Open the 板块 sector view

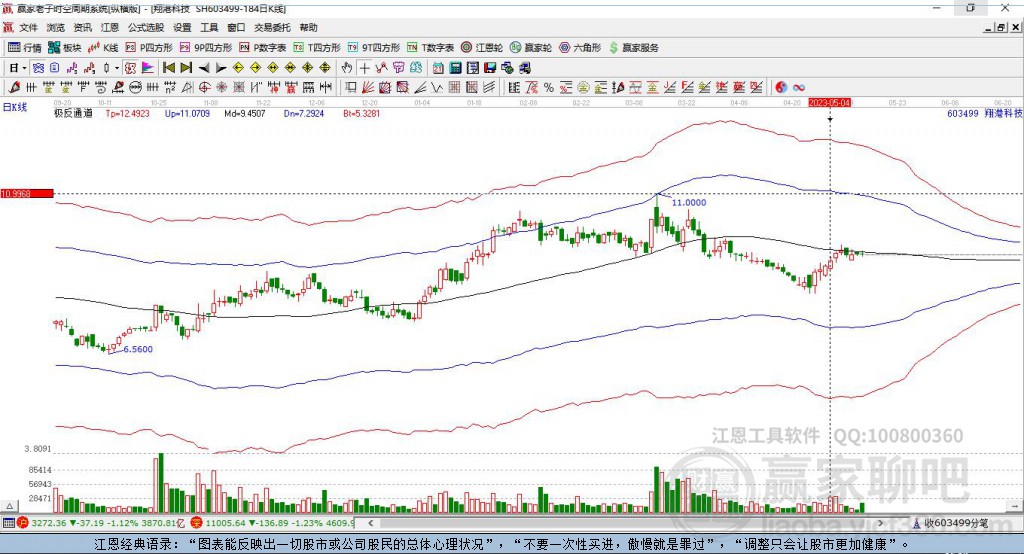(65, 48)
